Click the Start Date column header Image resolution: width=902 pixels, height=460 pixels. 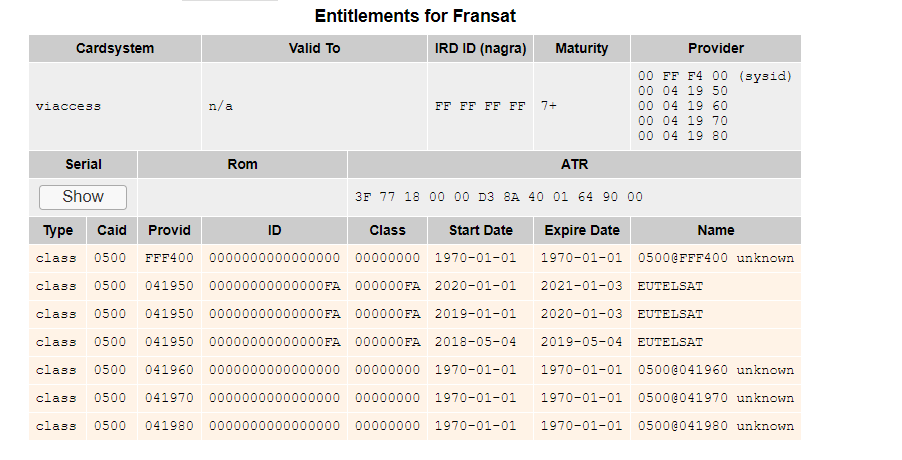point(480,230)
